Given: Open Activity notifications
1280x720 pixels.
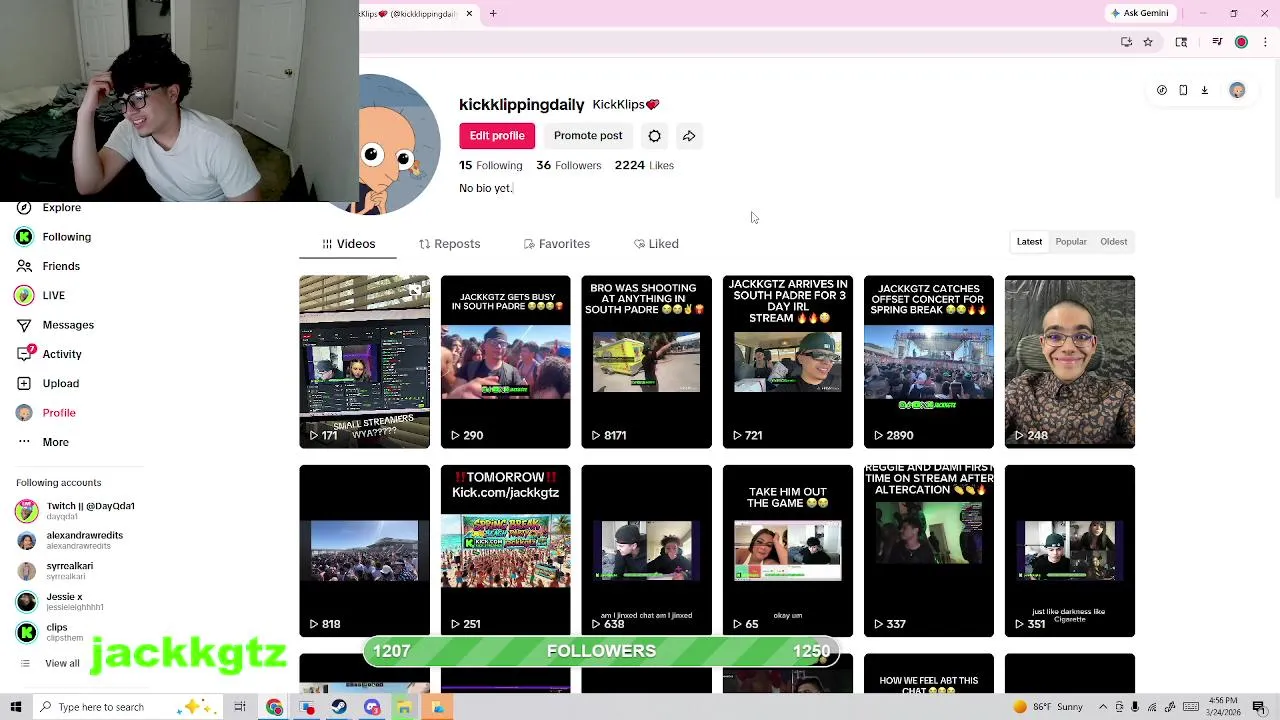Looking at the screenshot, I should click(49, 354).
